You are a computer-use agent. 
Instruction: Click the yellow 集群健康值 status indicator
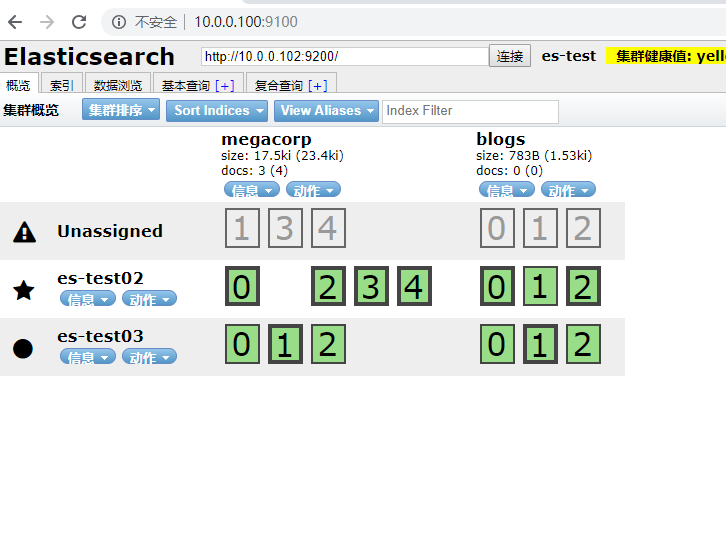(x=666, y=56)
